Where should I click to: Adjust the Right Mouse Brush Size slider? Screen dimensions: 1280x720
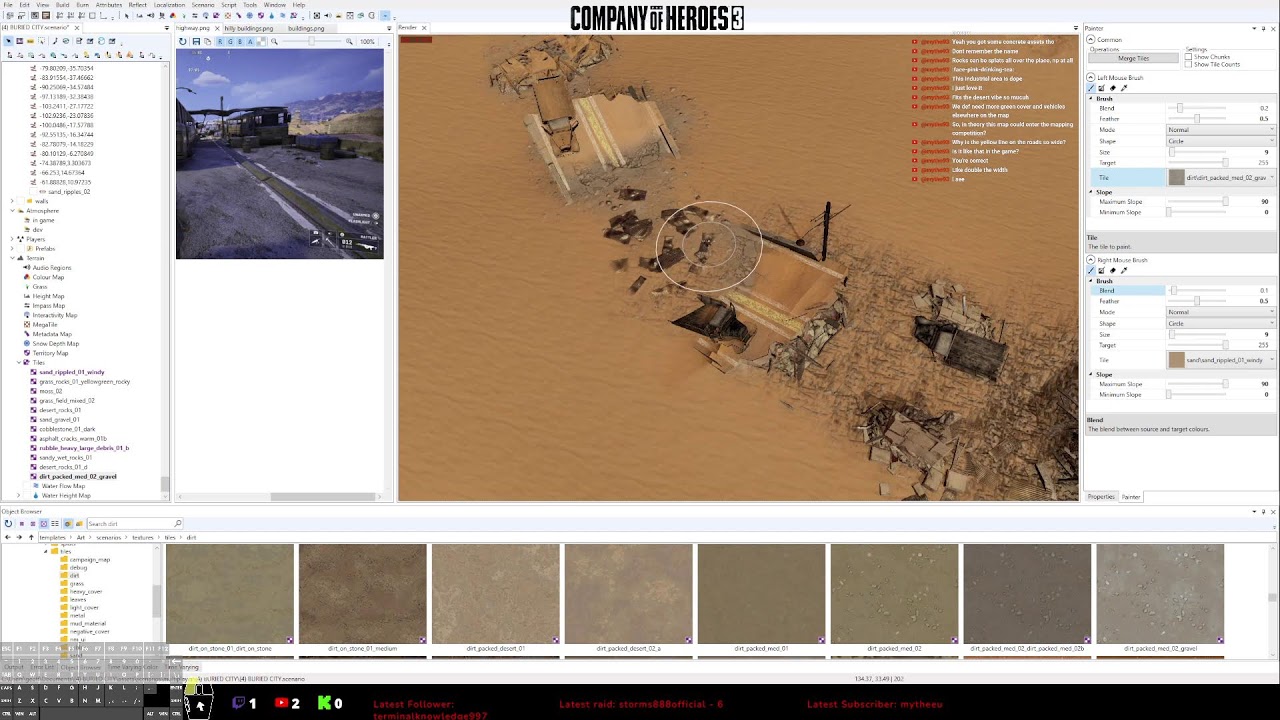pyautogui.click(x=1199, y=334)
